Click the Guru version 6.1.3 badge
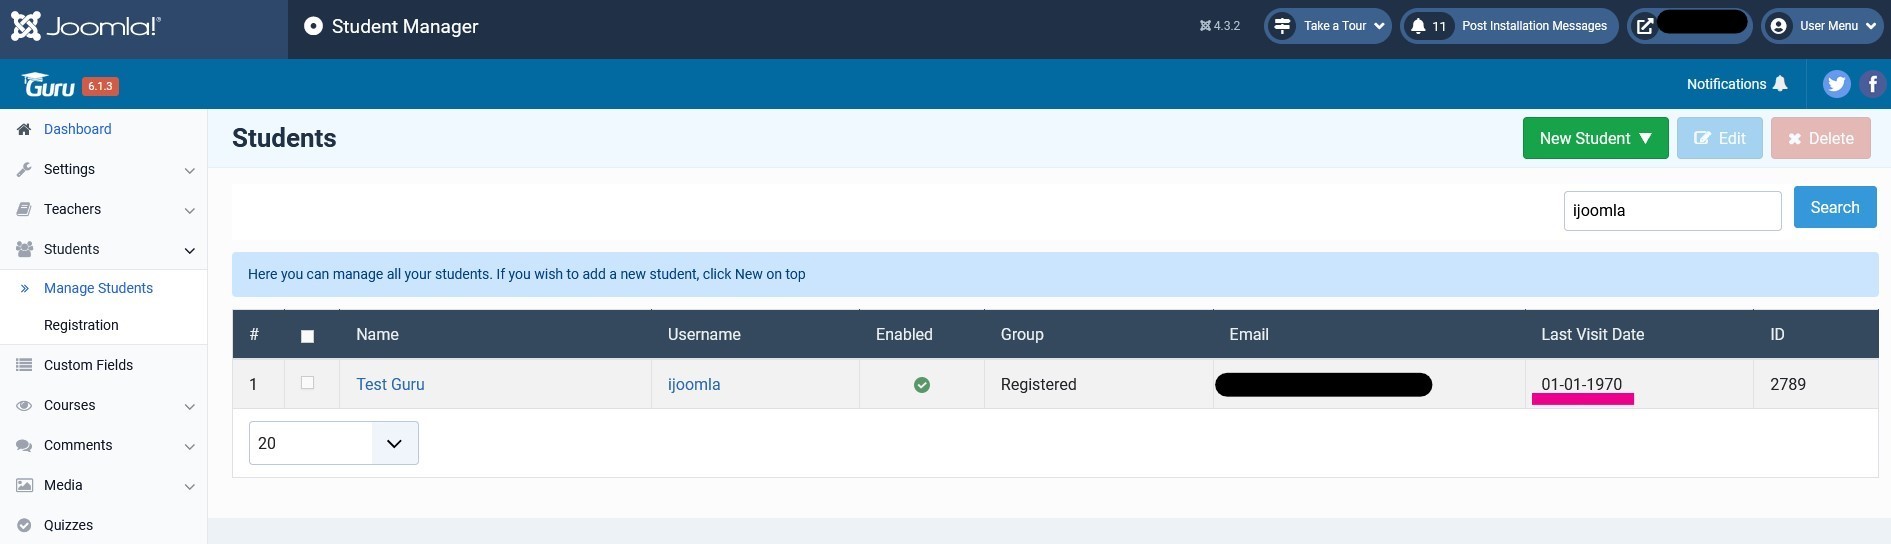 pyautogui.click(x=100, y=86)
